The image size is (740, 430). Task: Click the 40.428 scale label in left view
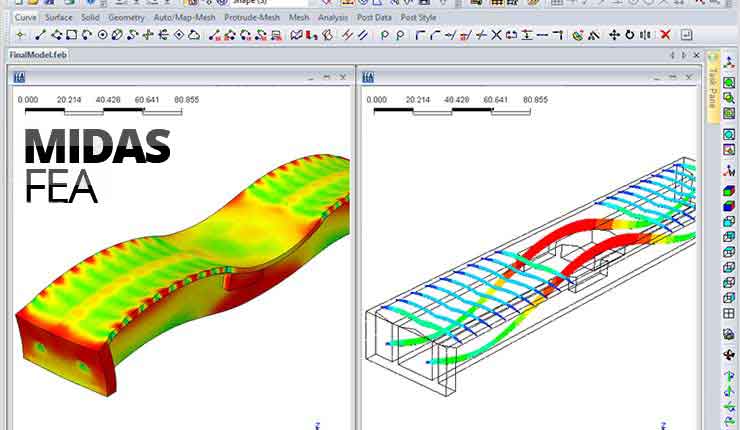(108, 100)
